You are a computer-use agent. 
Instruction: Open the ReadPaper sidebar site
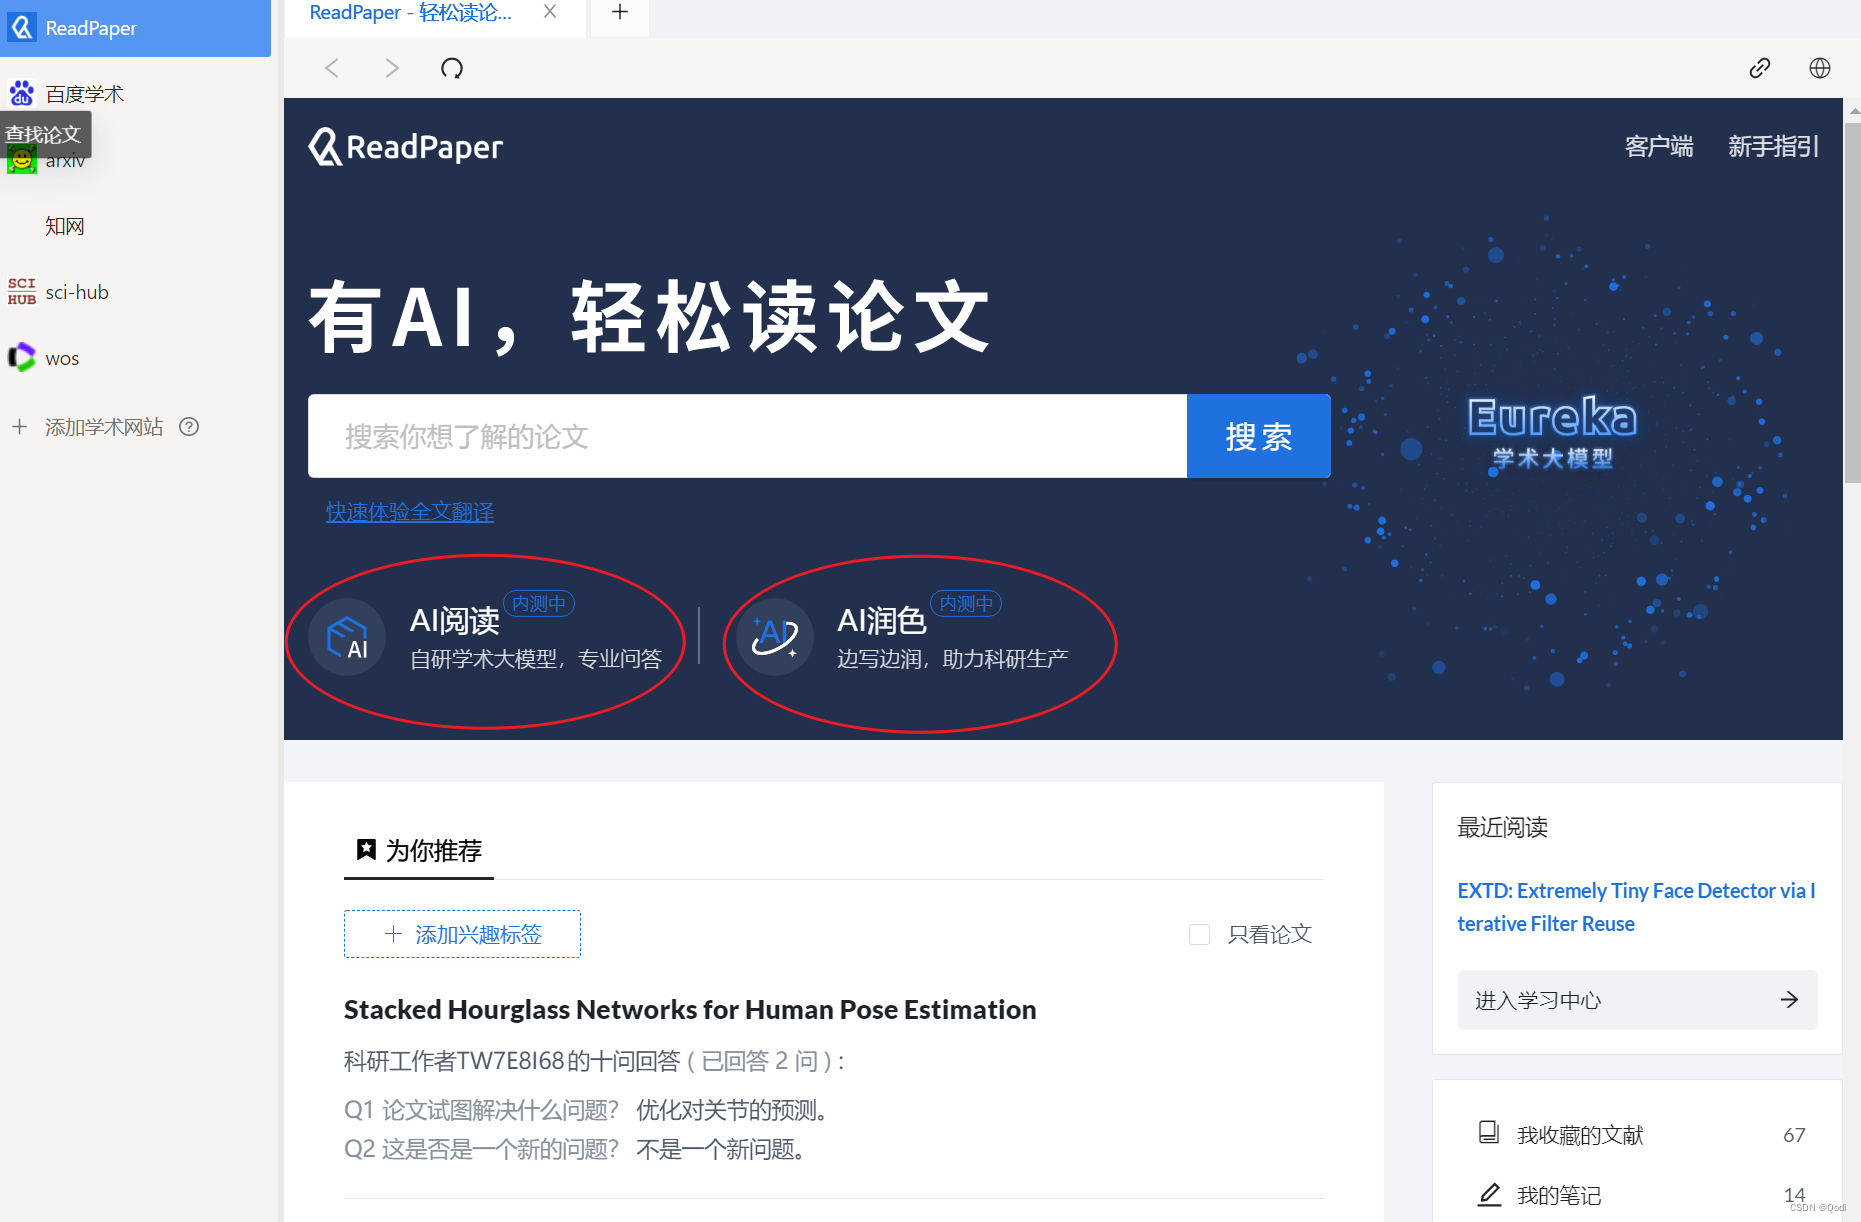click(135, 28)
